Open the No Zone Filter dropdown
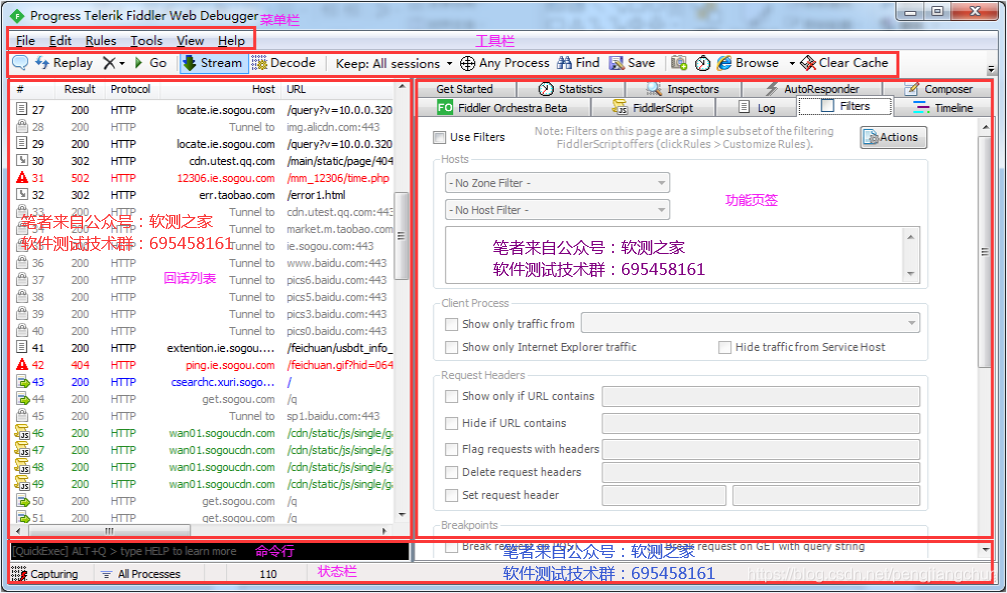 tap(557, 183)
